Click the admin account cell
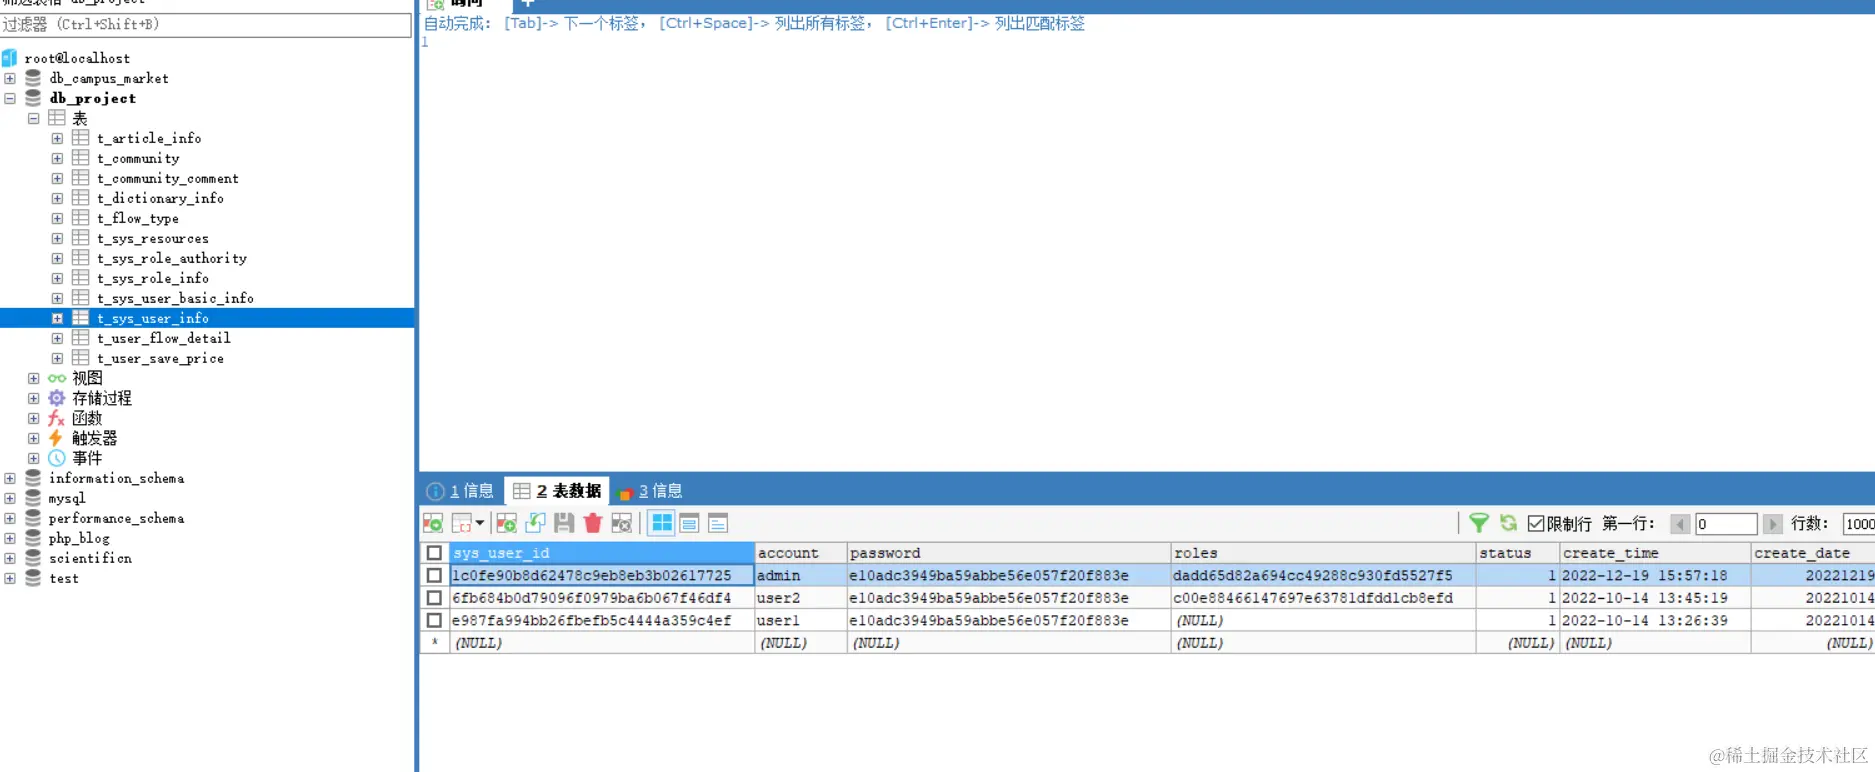1875x772 pixels. [801, 576]
